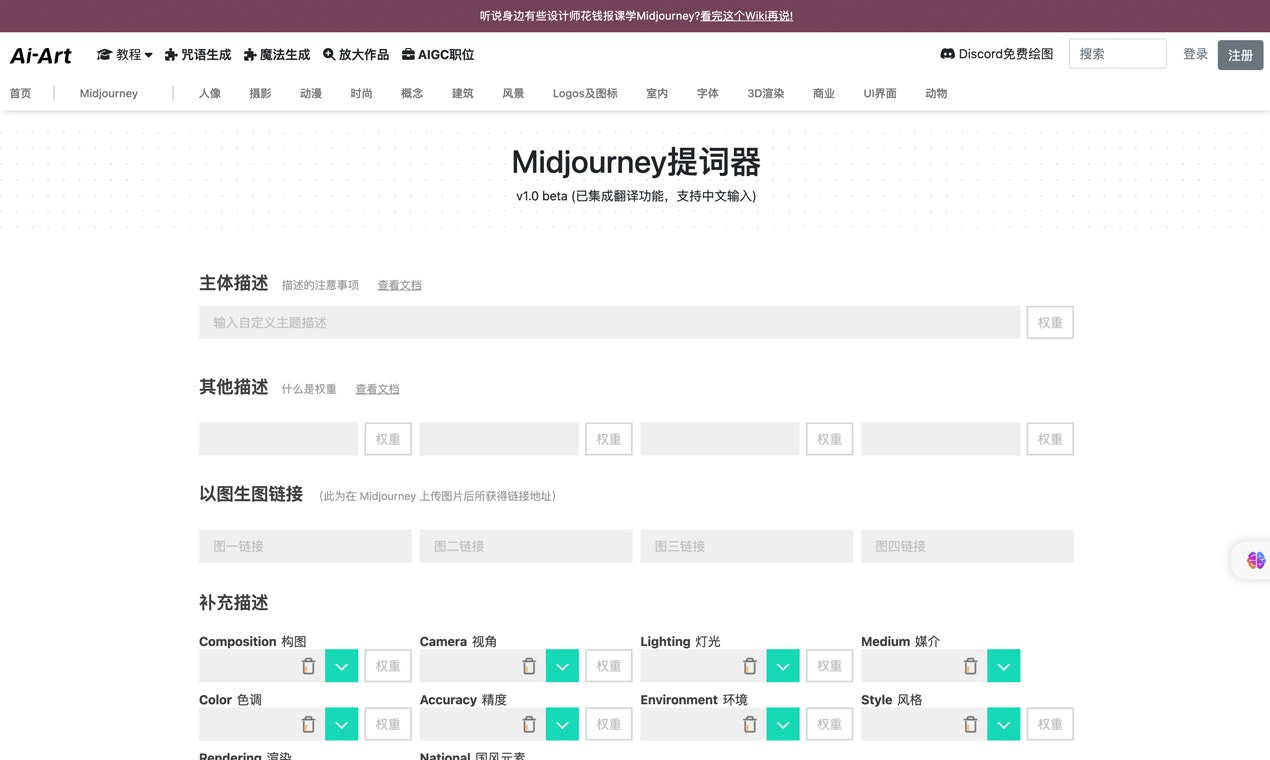1270x760 pixels.
Task: Open Discord免费绘图 link
Action: pyautogui.click(x=997, y=54)
